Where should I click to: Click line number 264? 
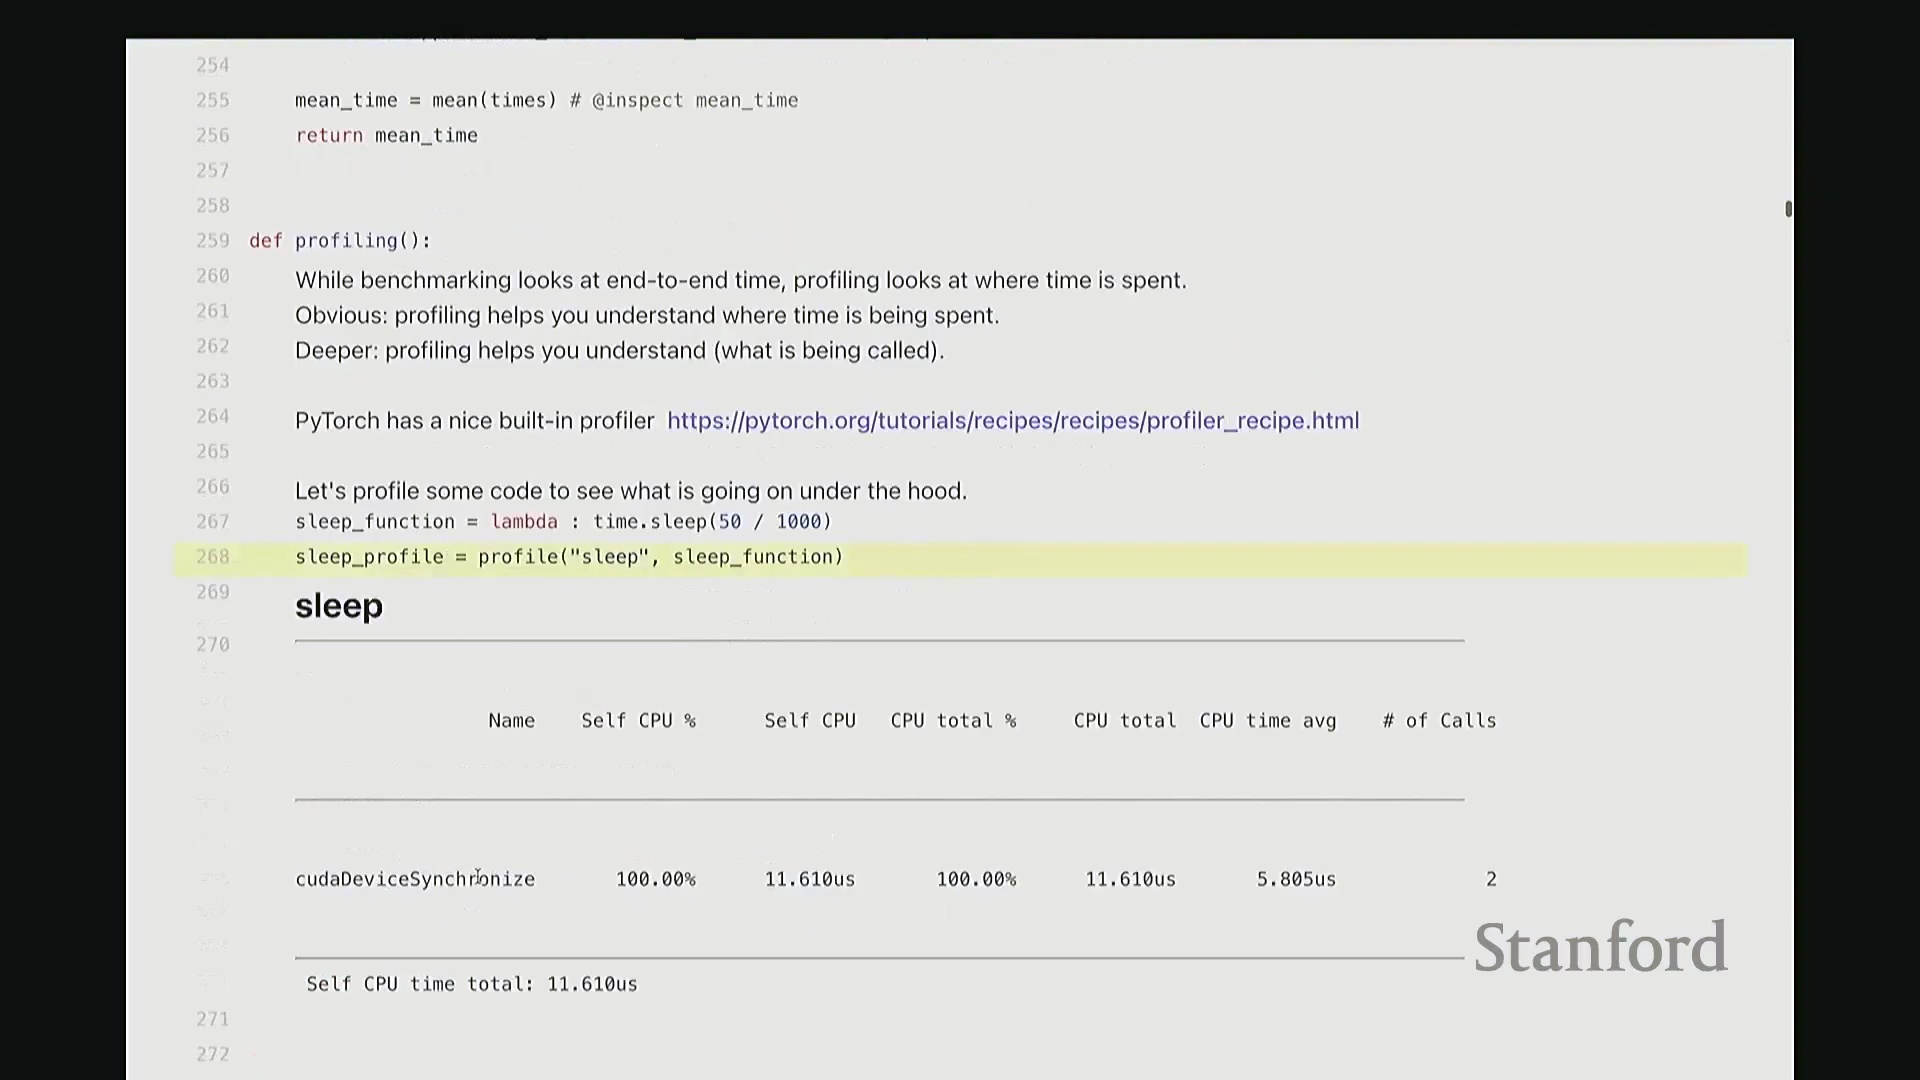tap(212, 416)
